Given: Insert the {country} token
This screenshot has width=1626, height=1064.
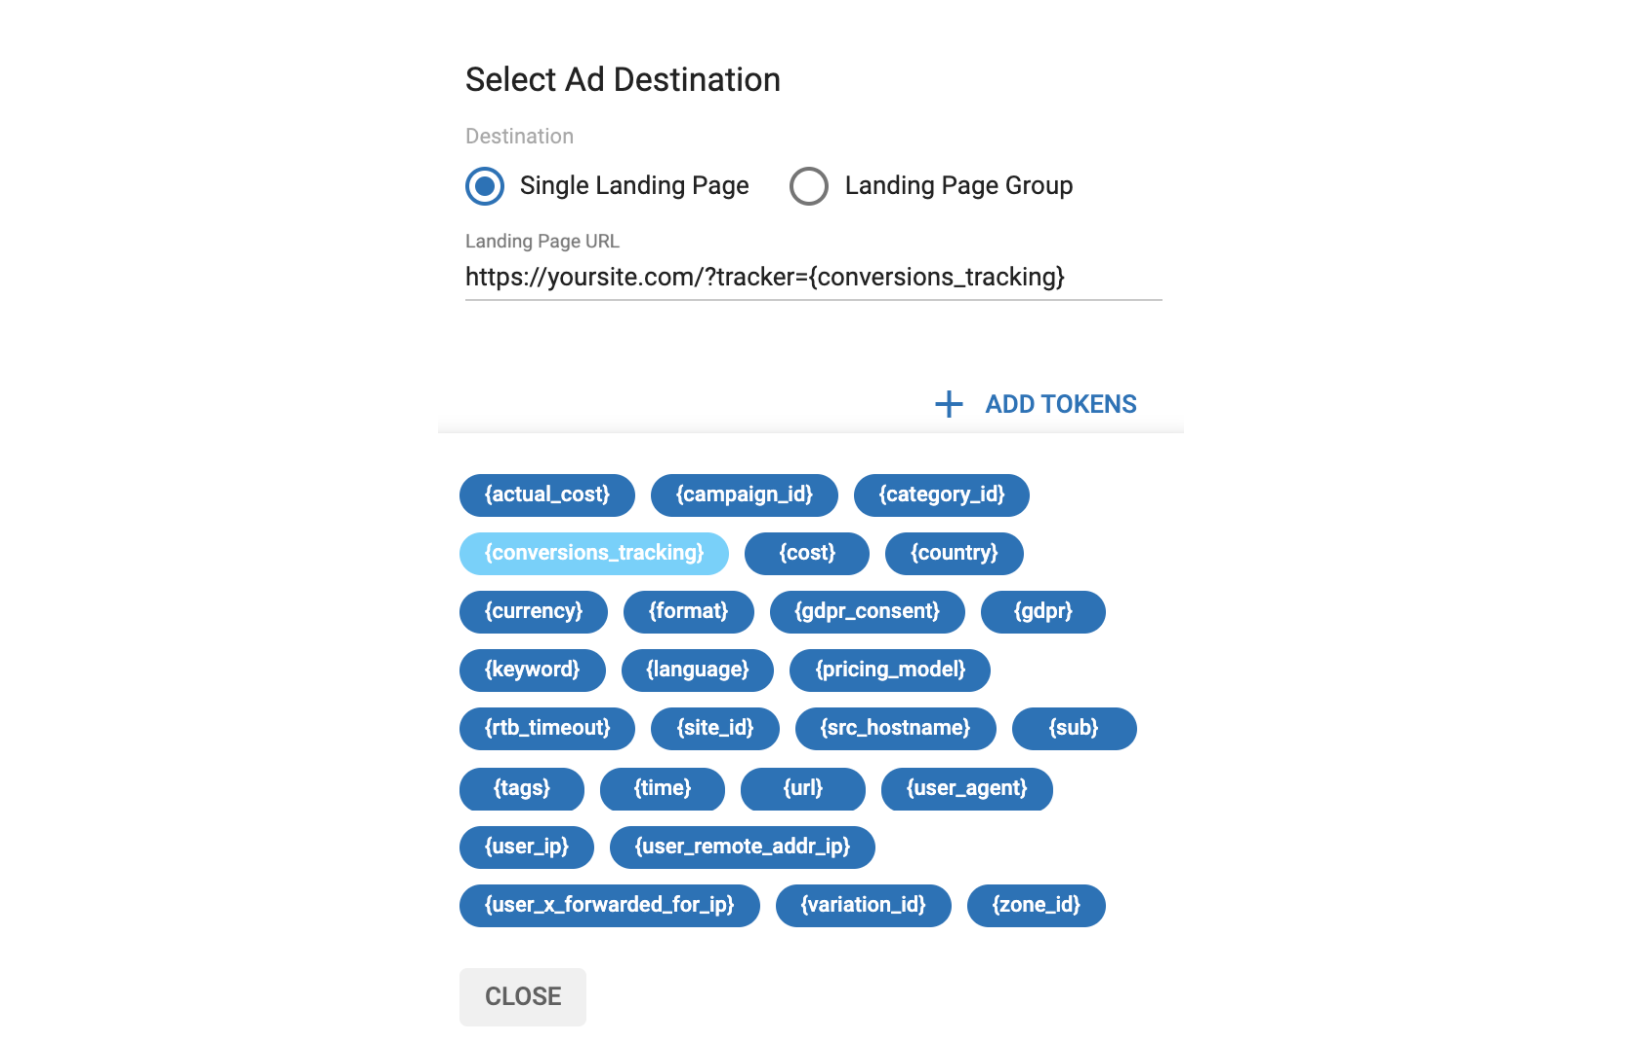Looking at the screenshot, I should tap(953, 553).
